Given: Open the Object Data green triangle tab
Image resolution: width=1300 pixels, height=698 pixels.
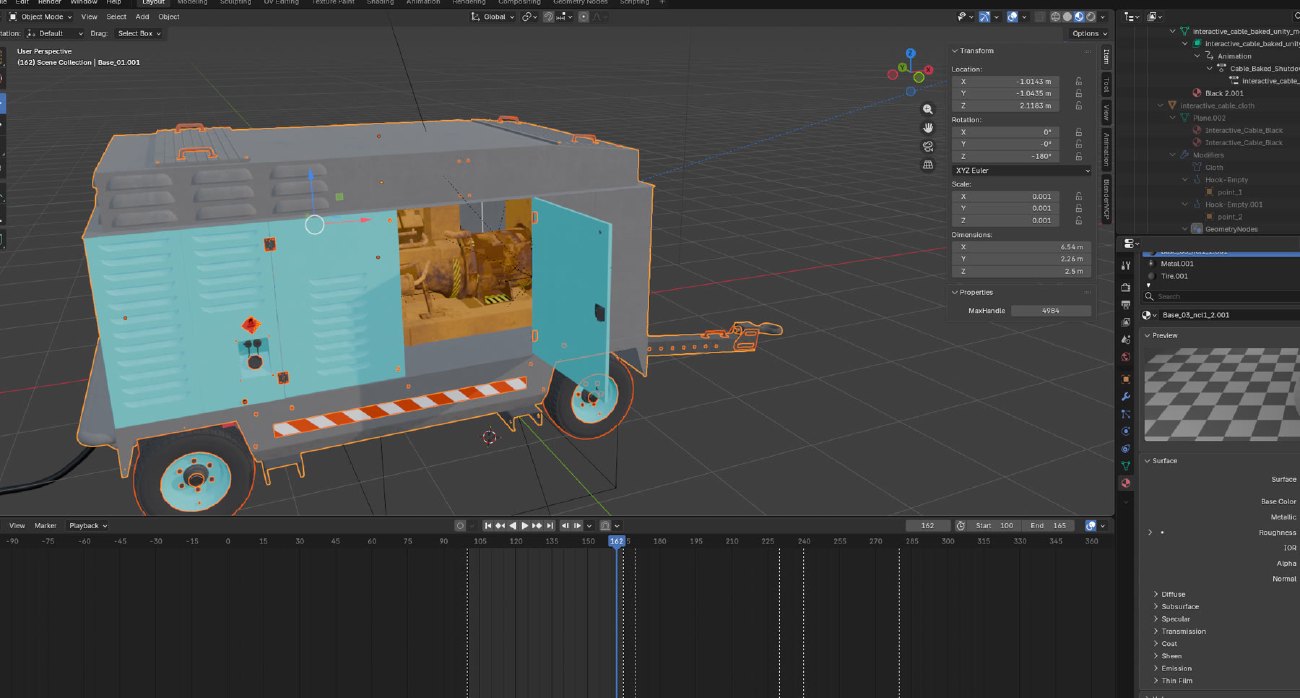Looking at the screenshot, I should click(x=1125, y=465).
